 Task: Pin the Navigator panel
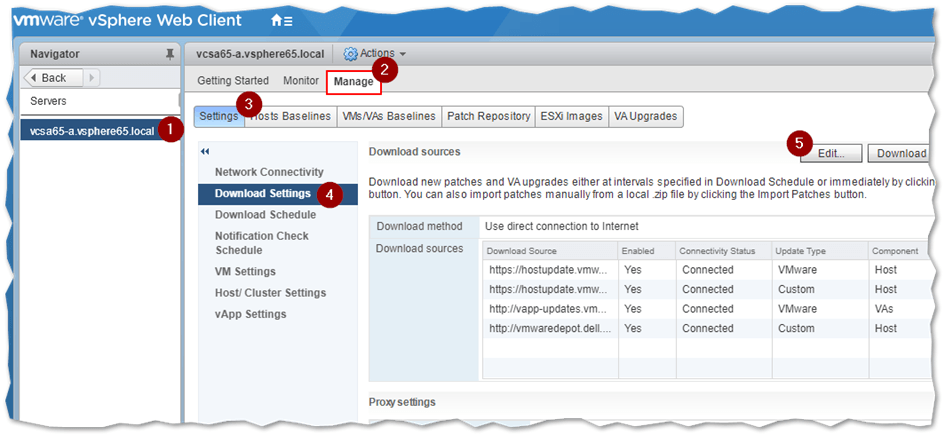(170, 54)
